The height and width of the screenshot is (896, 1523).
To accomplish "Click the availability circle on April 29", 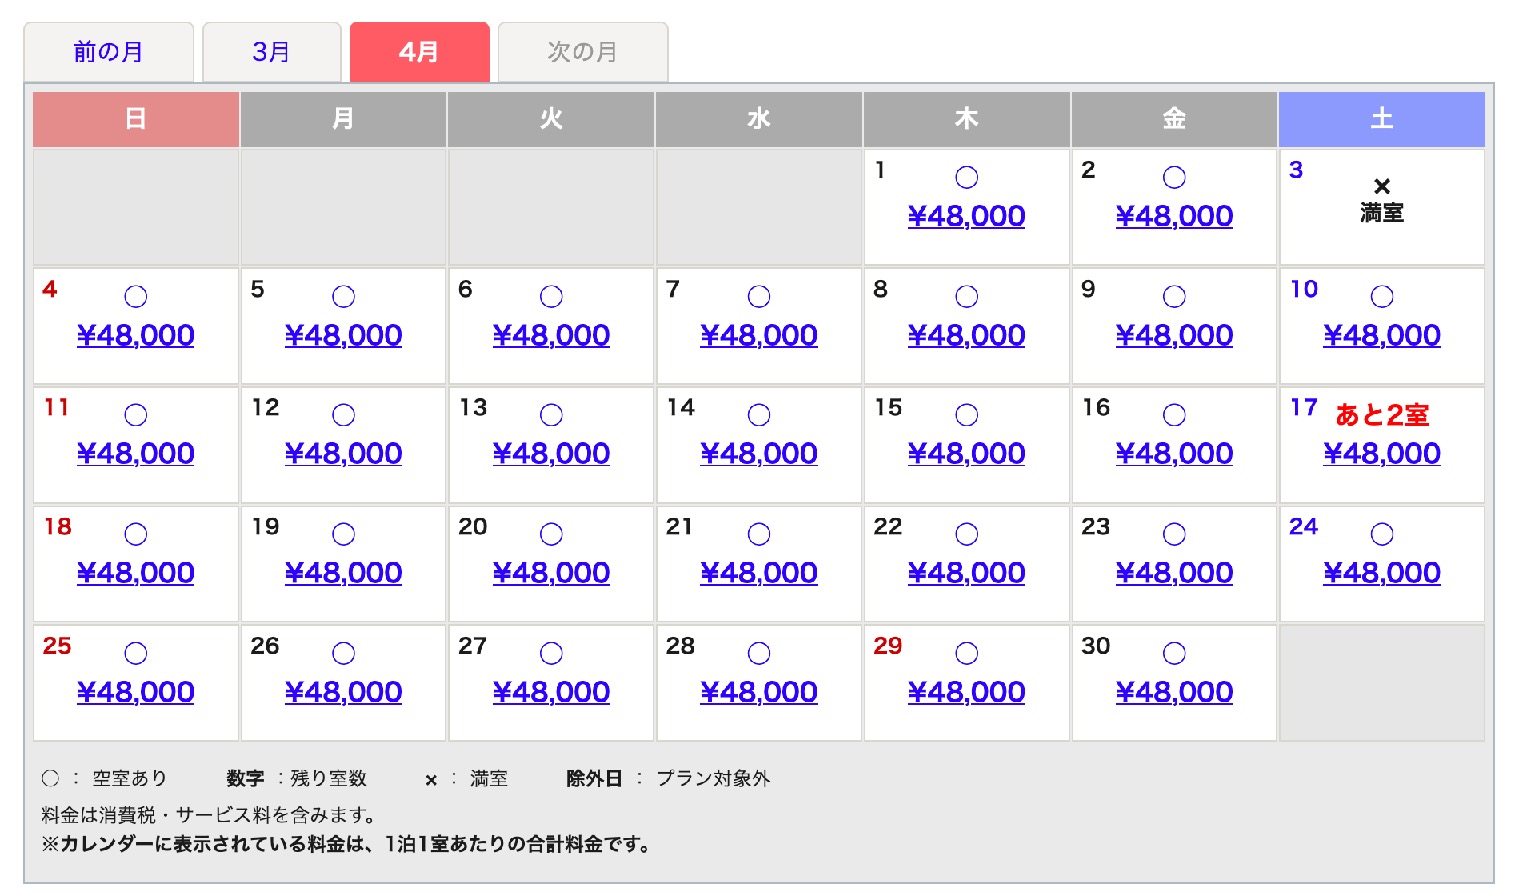I will coord(966,653).
